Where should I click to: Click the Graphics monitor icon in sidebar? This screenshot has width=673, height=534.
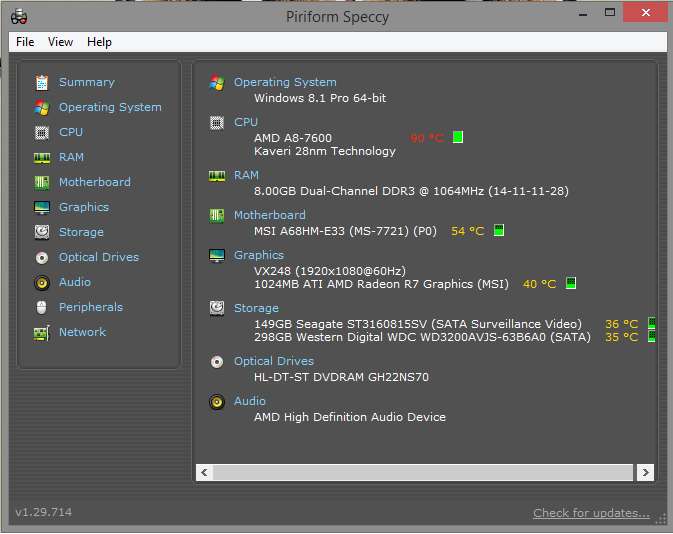pyautogui.click(x=42, y=208)
